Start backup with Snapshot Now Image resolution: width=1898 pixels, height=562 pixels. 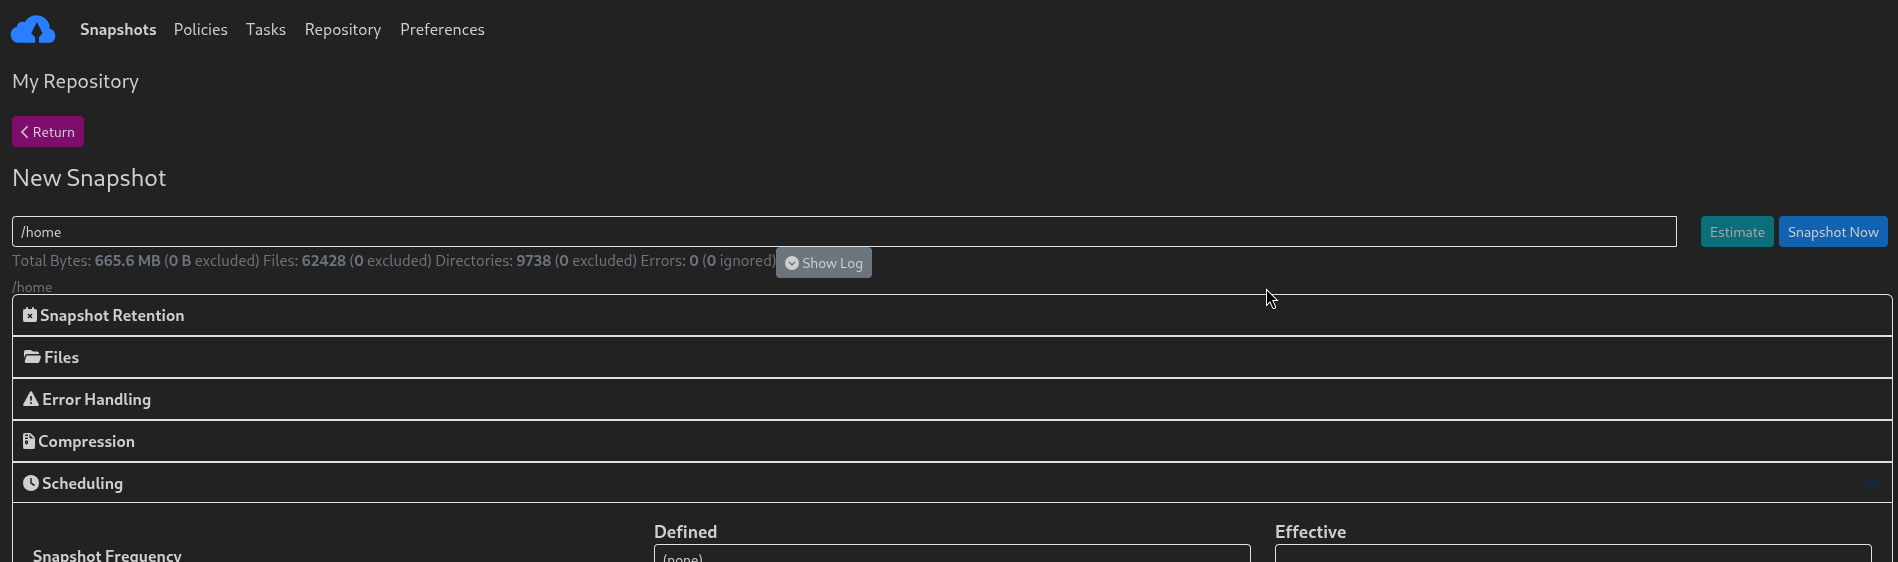click(x=1832, y=232)
